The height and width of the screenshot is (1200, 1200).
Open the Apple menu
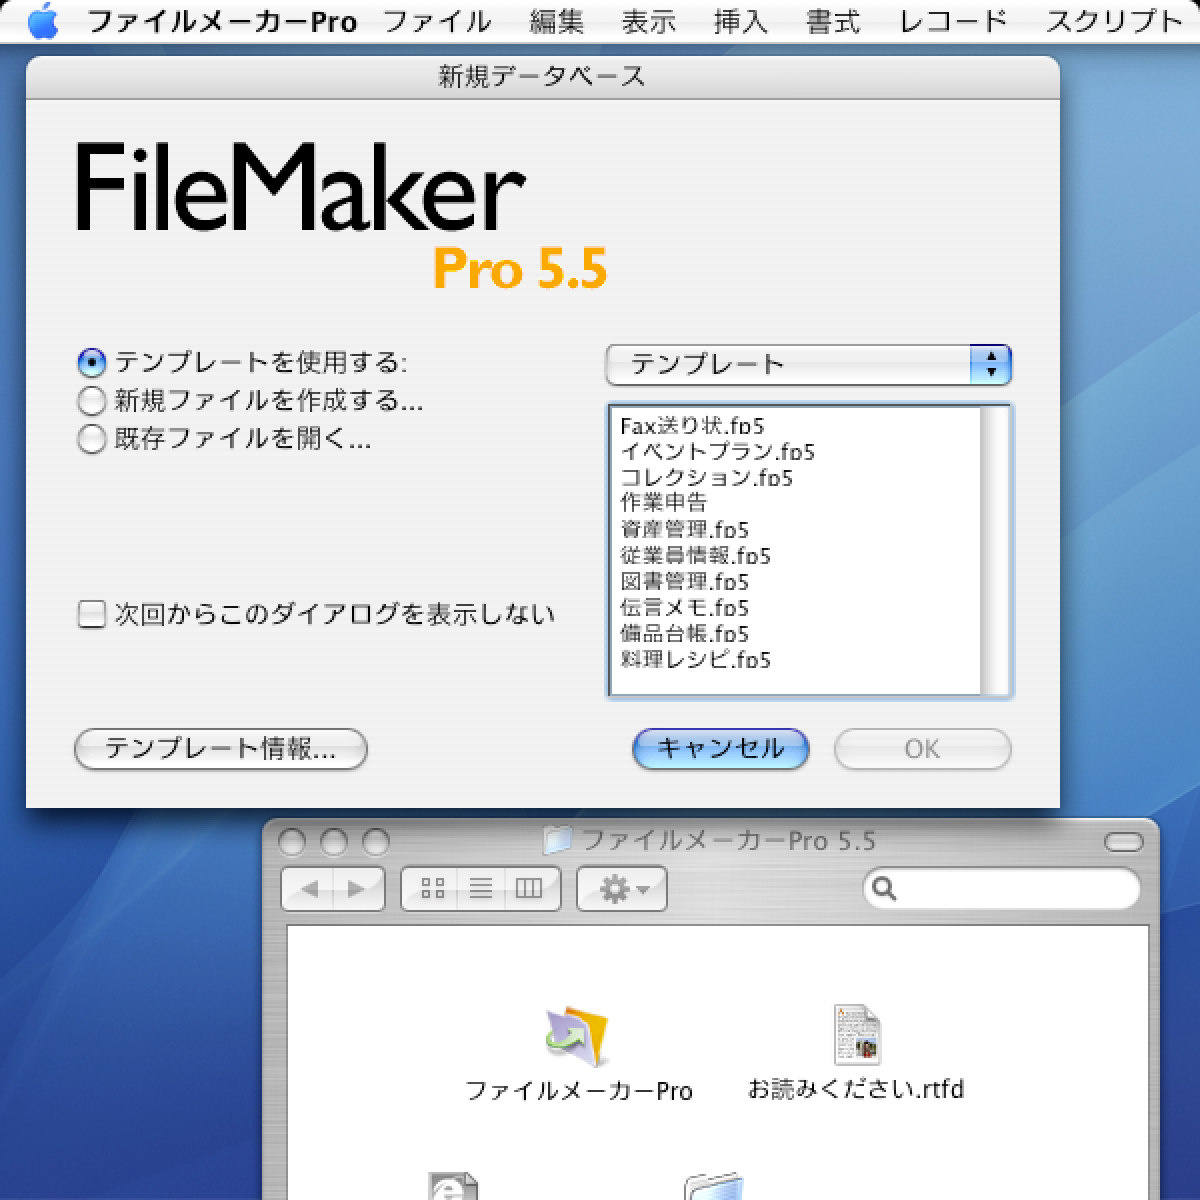[x=43, y=22]
